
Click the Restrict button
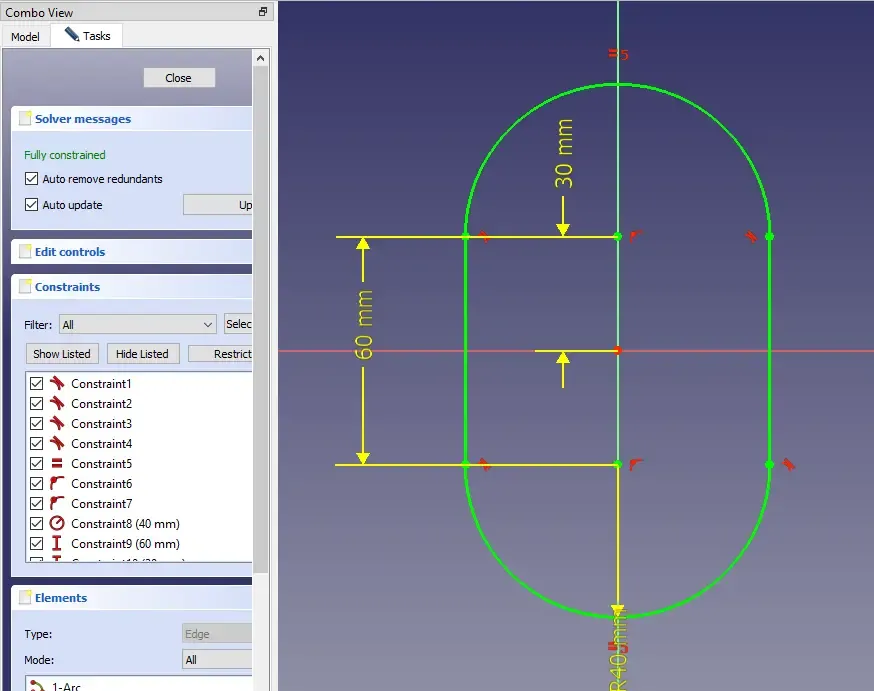coord(220,353)
